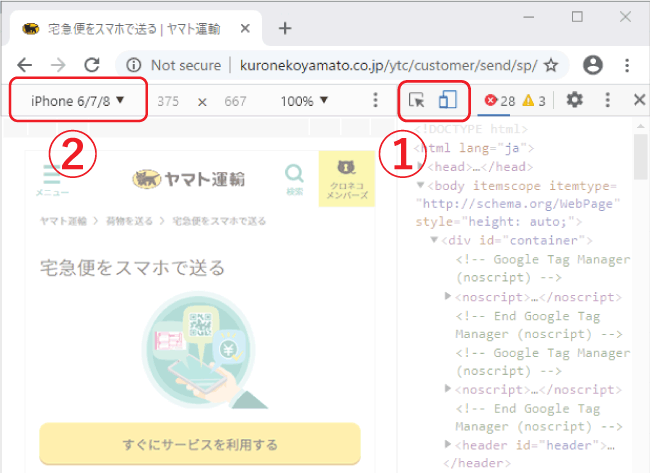The image size is (650, 473).
Task: Follow the 荷物を送る breadcrumb link
Action: click(x=129, y=221)
